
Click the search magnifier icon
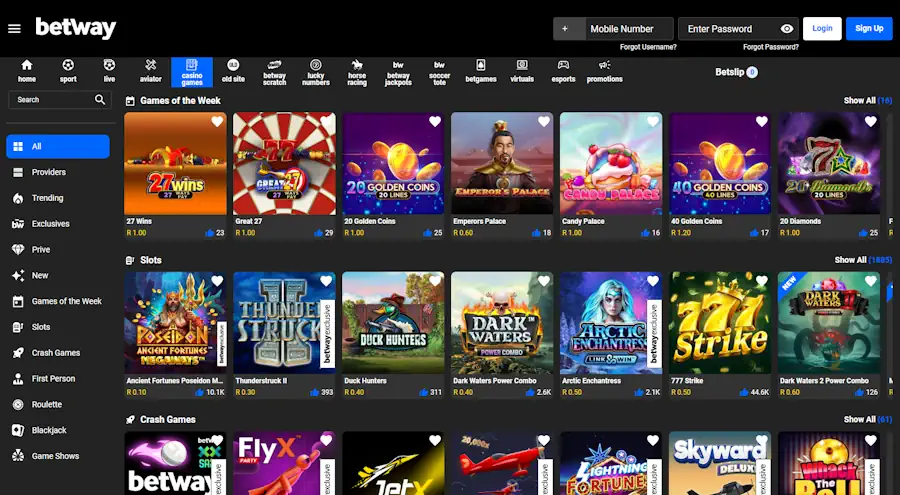(100, 100)
